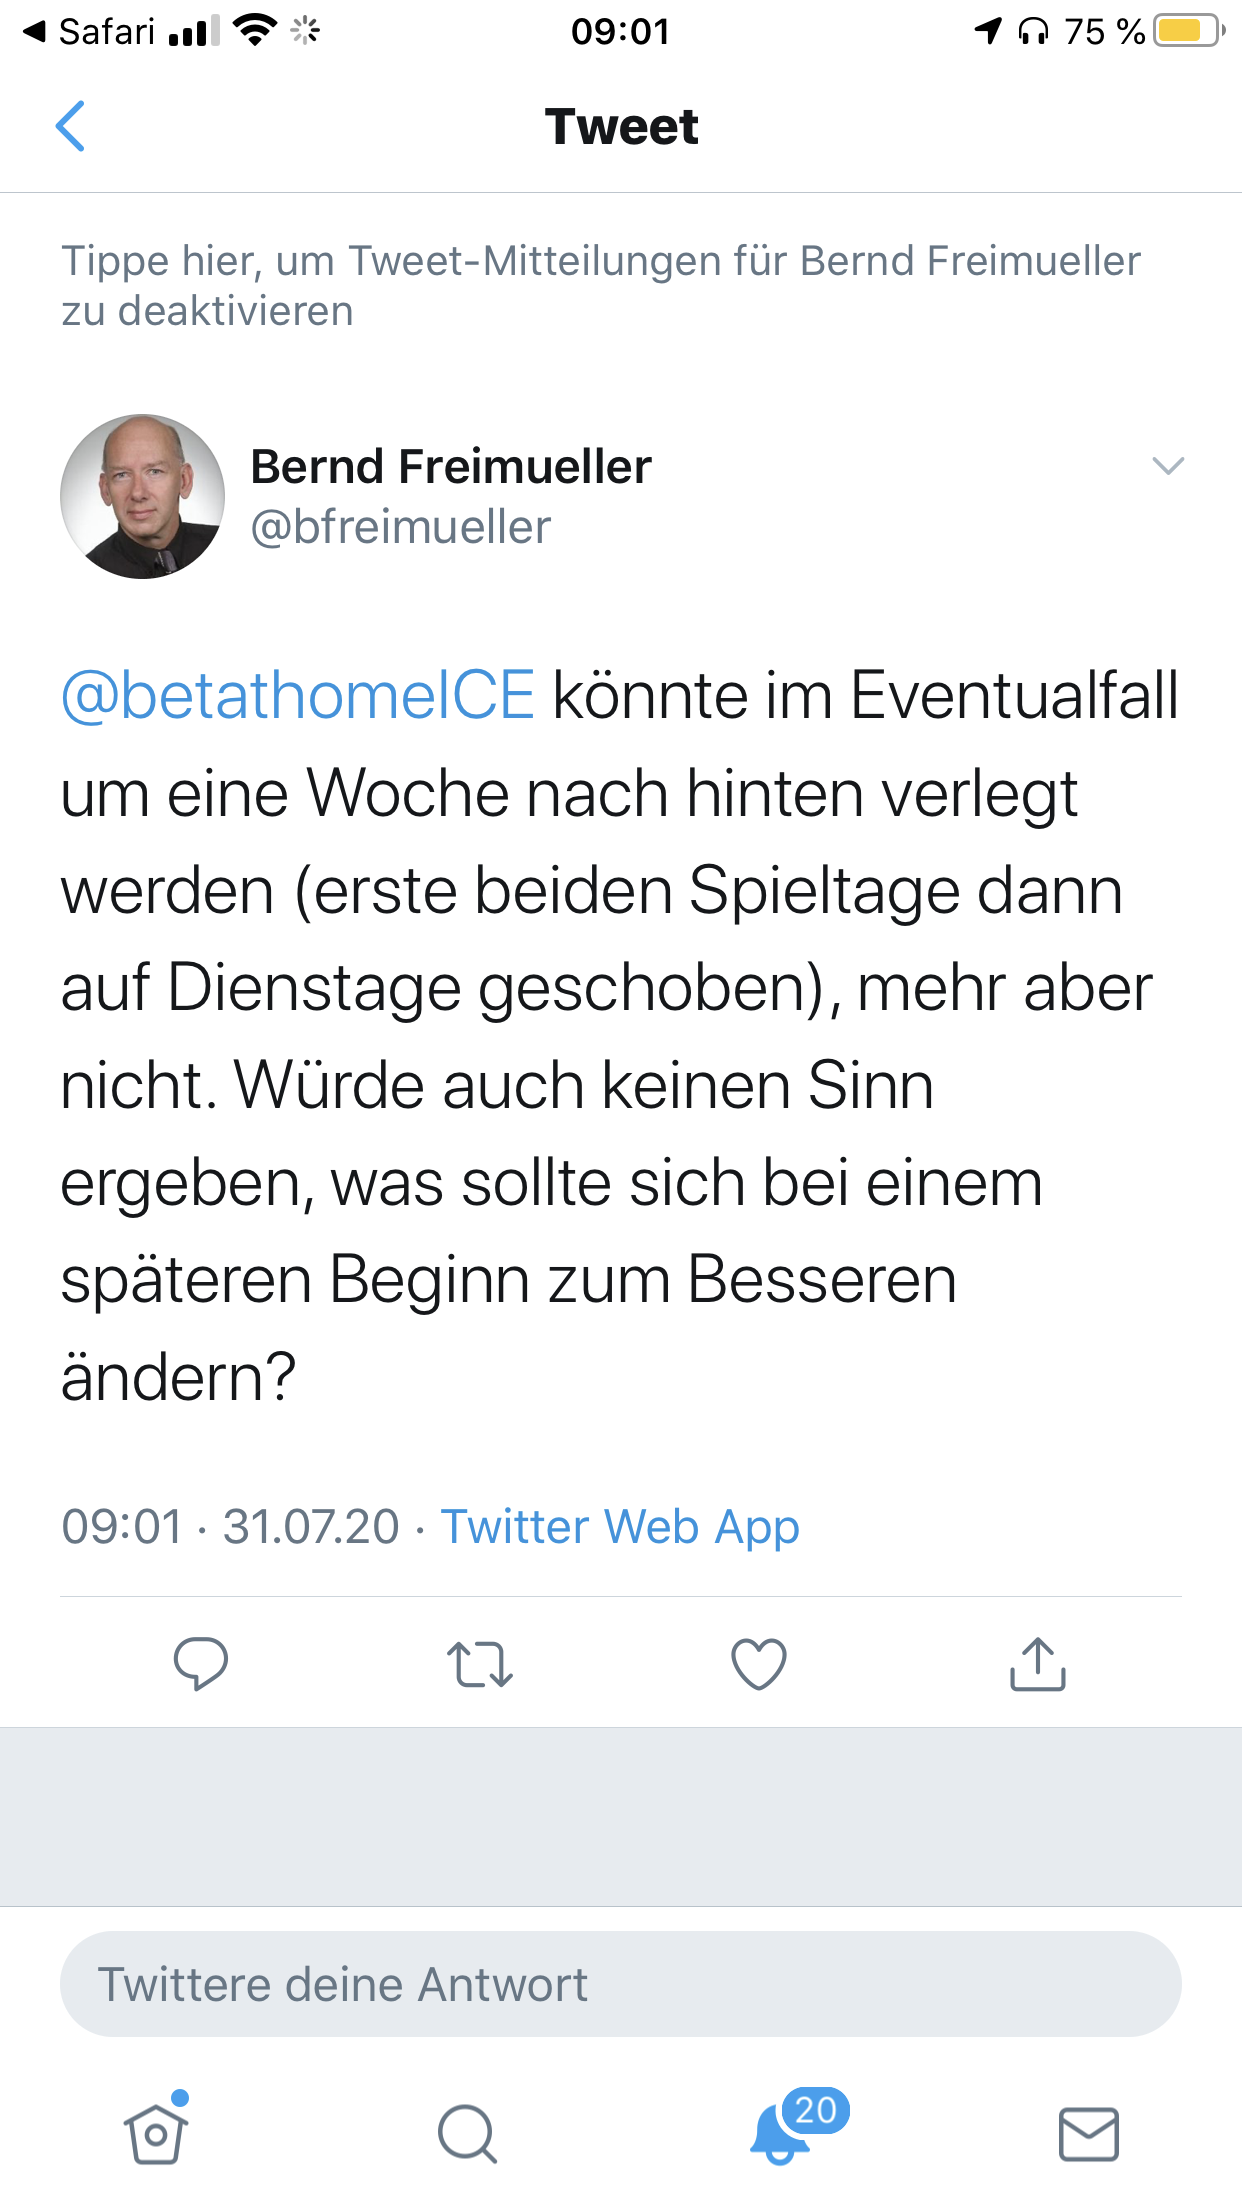
Task: Tap the tweet timestamp 09:01 · 31.07.20
Action: coord(230,1527)
